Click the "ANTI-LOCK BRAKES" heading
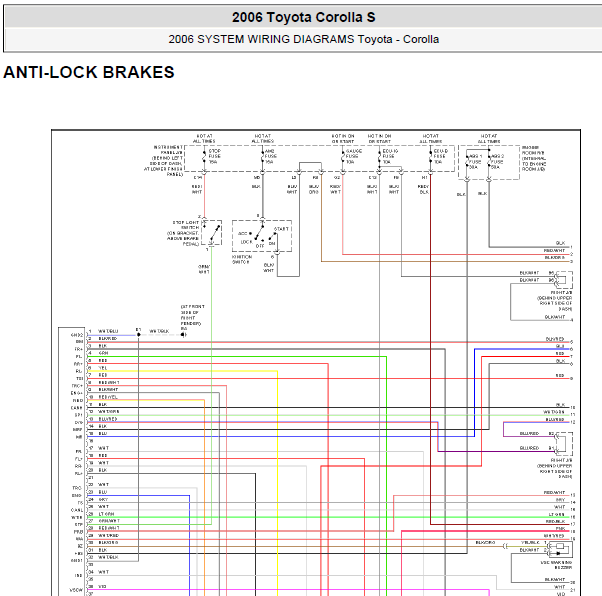 coord(89,72)
